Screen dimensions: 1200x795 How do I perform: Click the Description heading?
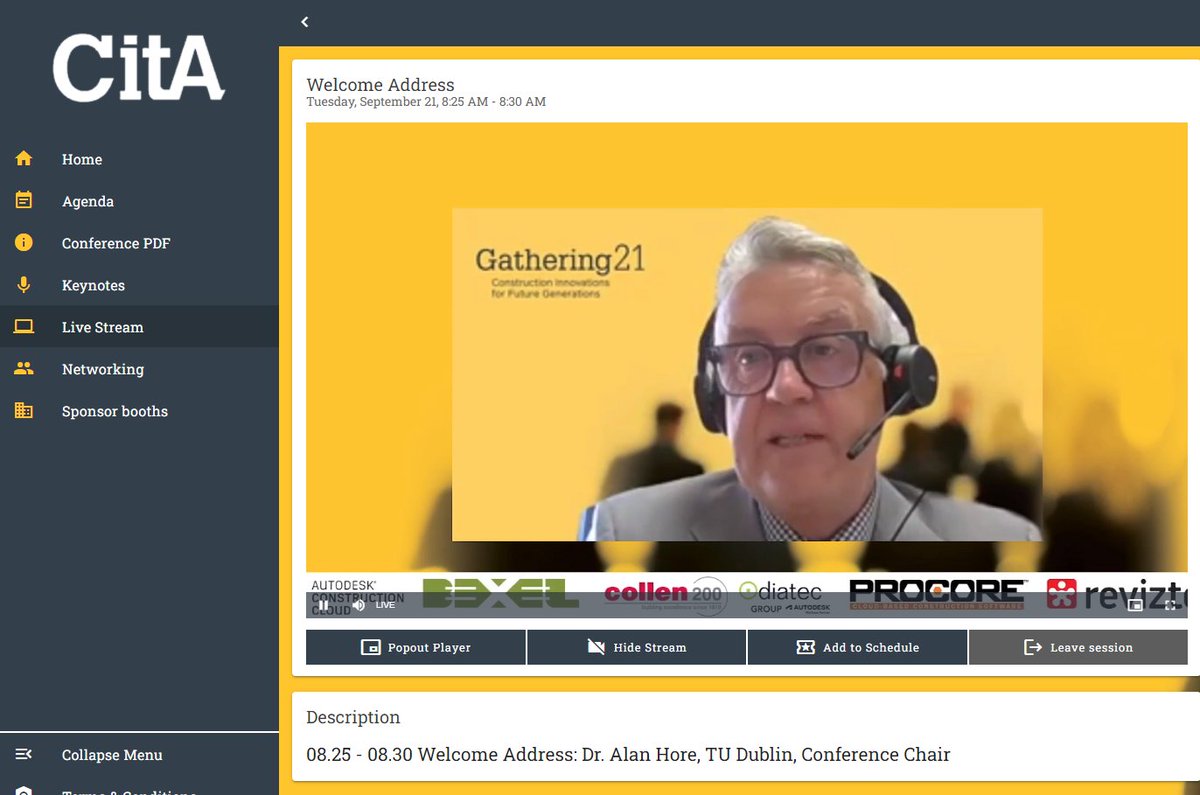(x=353, y=717)
